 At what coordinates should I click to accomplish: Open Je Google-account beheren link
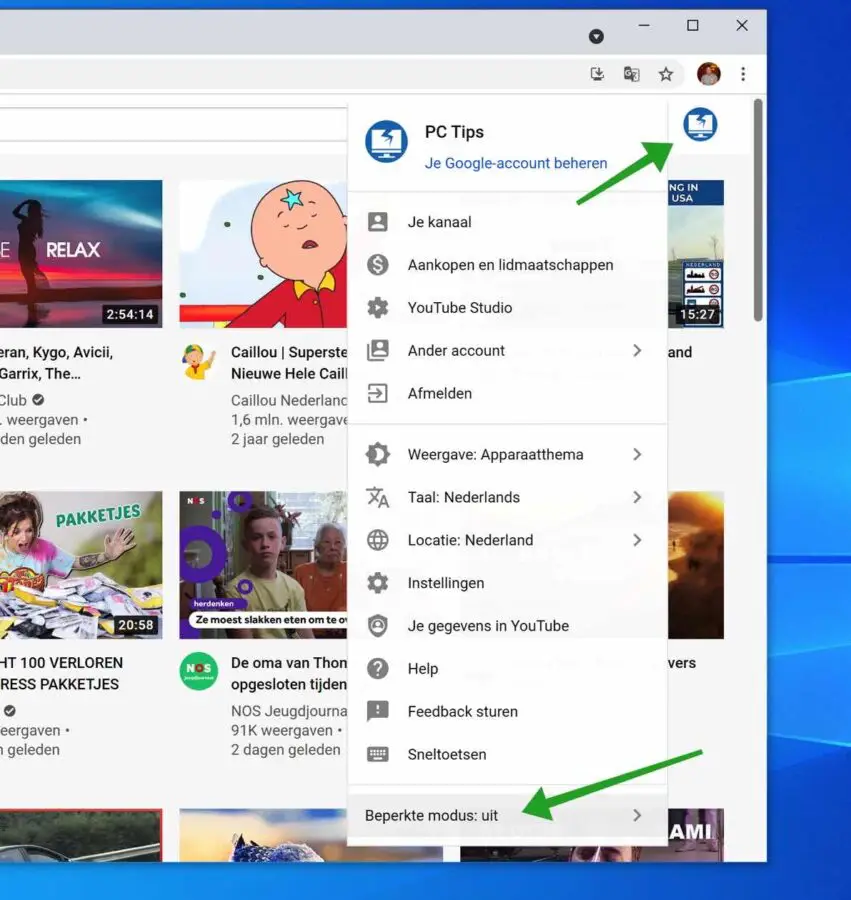tap(515, 163)
